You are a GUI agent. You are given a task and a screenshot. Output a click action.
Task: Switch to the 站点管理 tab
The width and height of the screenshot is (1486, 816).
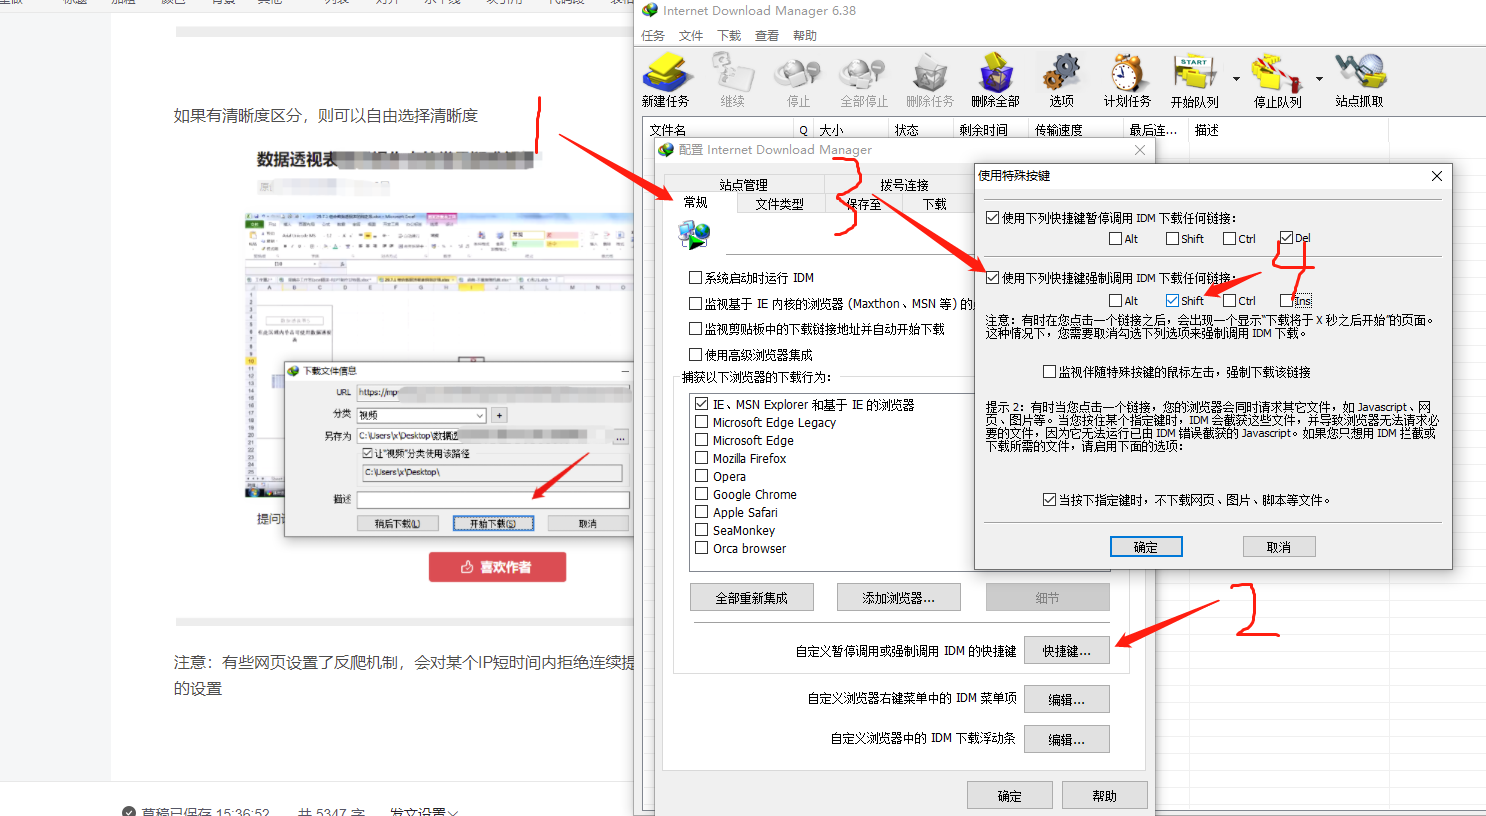pyautogui.click(x=743, y=184)
